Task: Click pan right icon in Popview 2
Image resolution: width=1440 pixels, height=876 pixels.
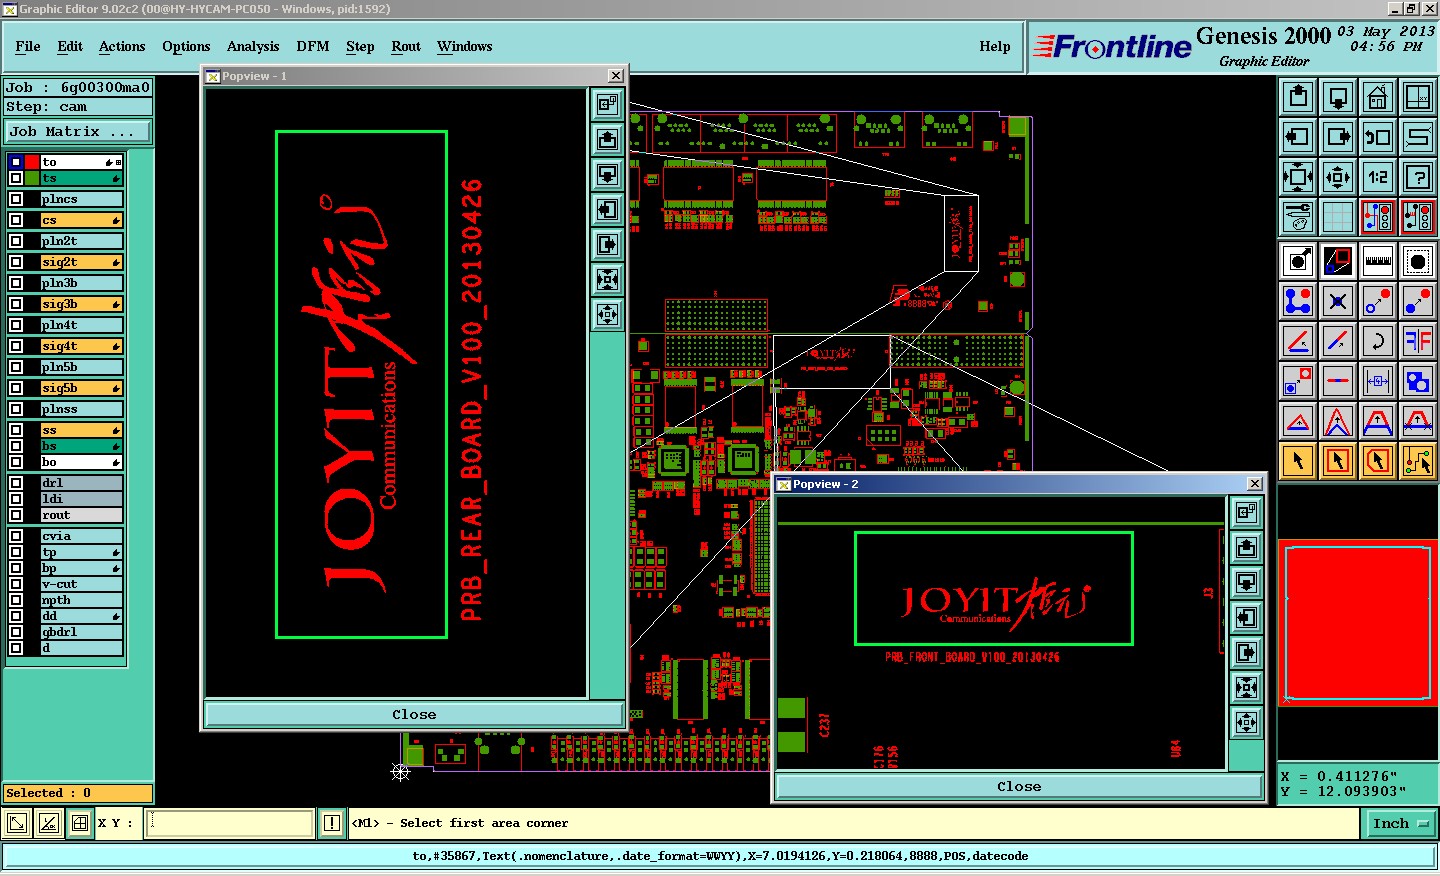Action: [x=1246, y=652]
